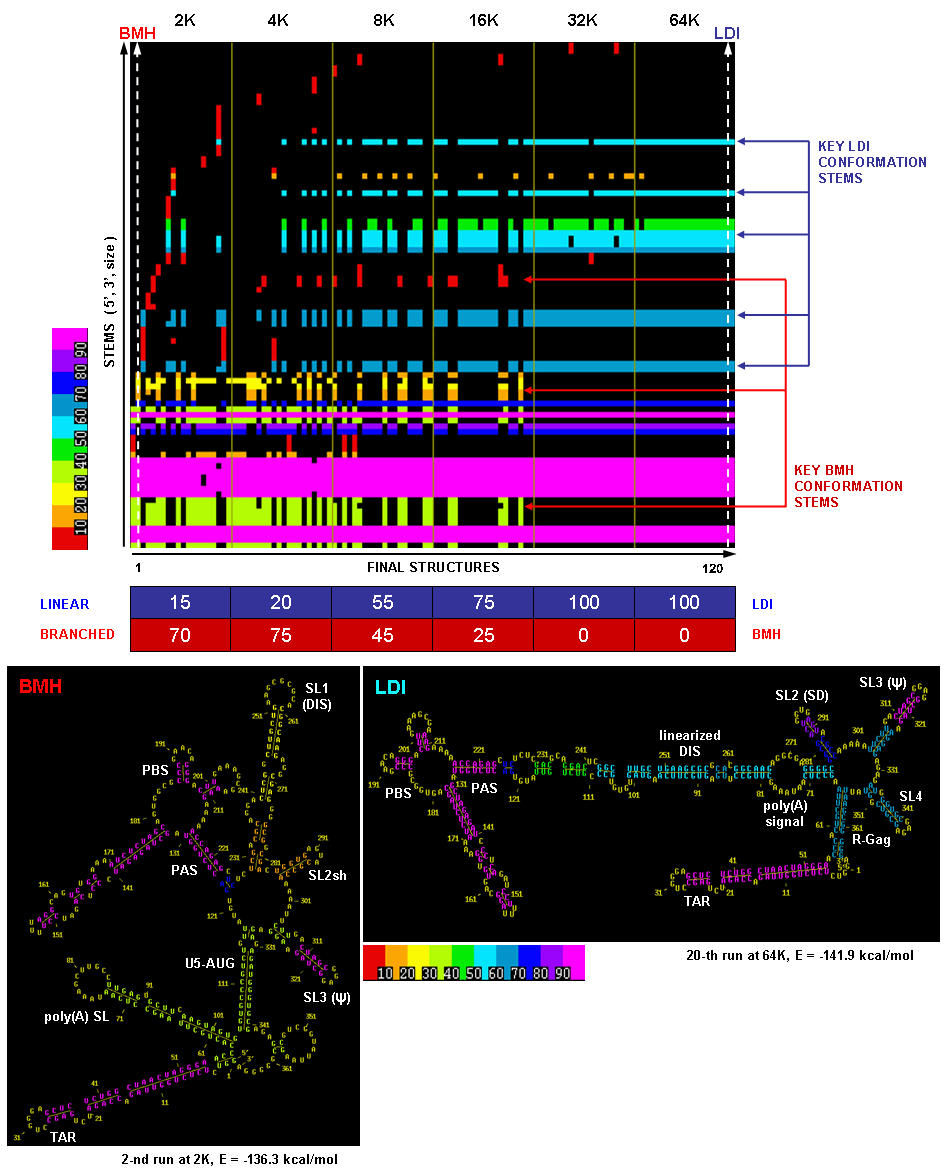The image size is (946, 1170).
Task: Click the SL1 (DIS) label in BMH panel
Action: tap(316, 696)
